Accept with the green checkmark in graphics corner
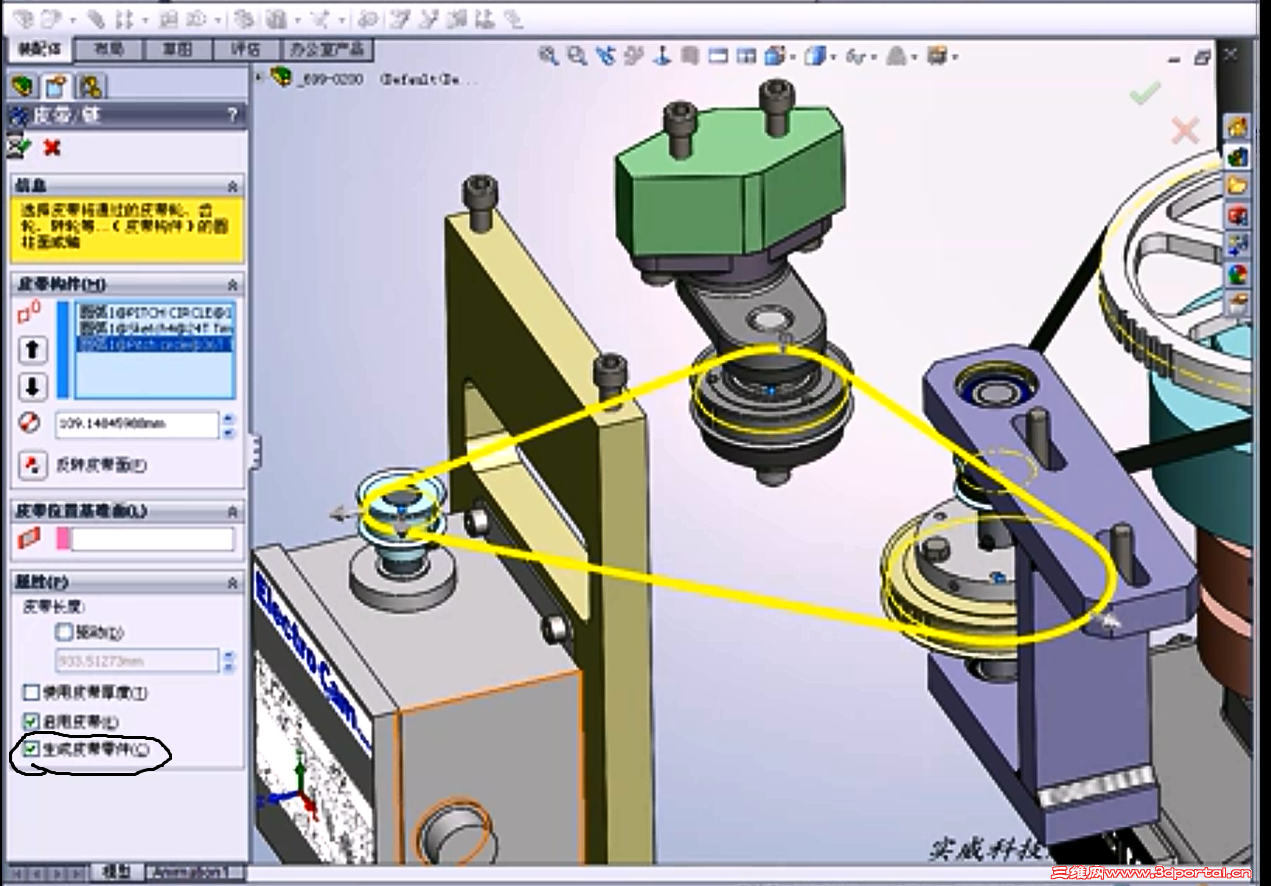The width and height of the screenshot is (1271, 886). tap(1145, 93)
